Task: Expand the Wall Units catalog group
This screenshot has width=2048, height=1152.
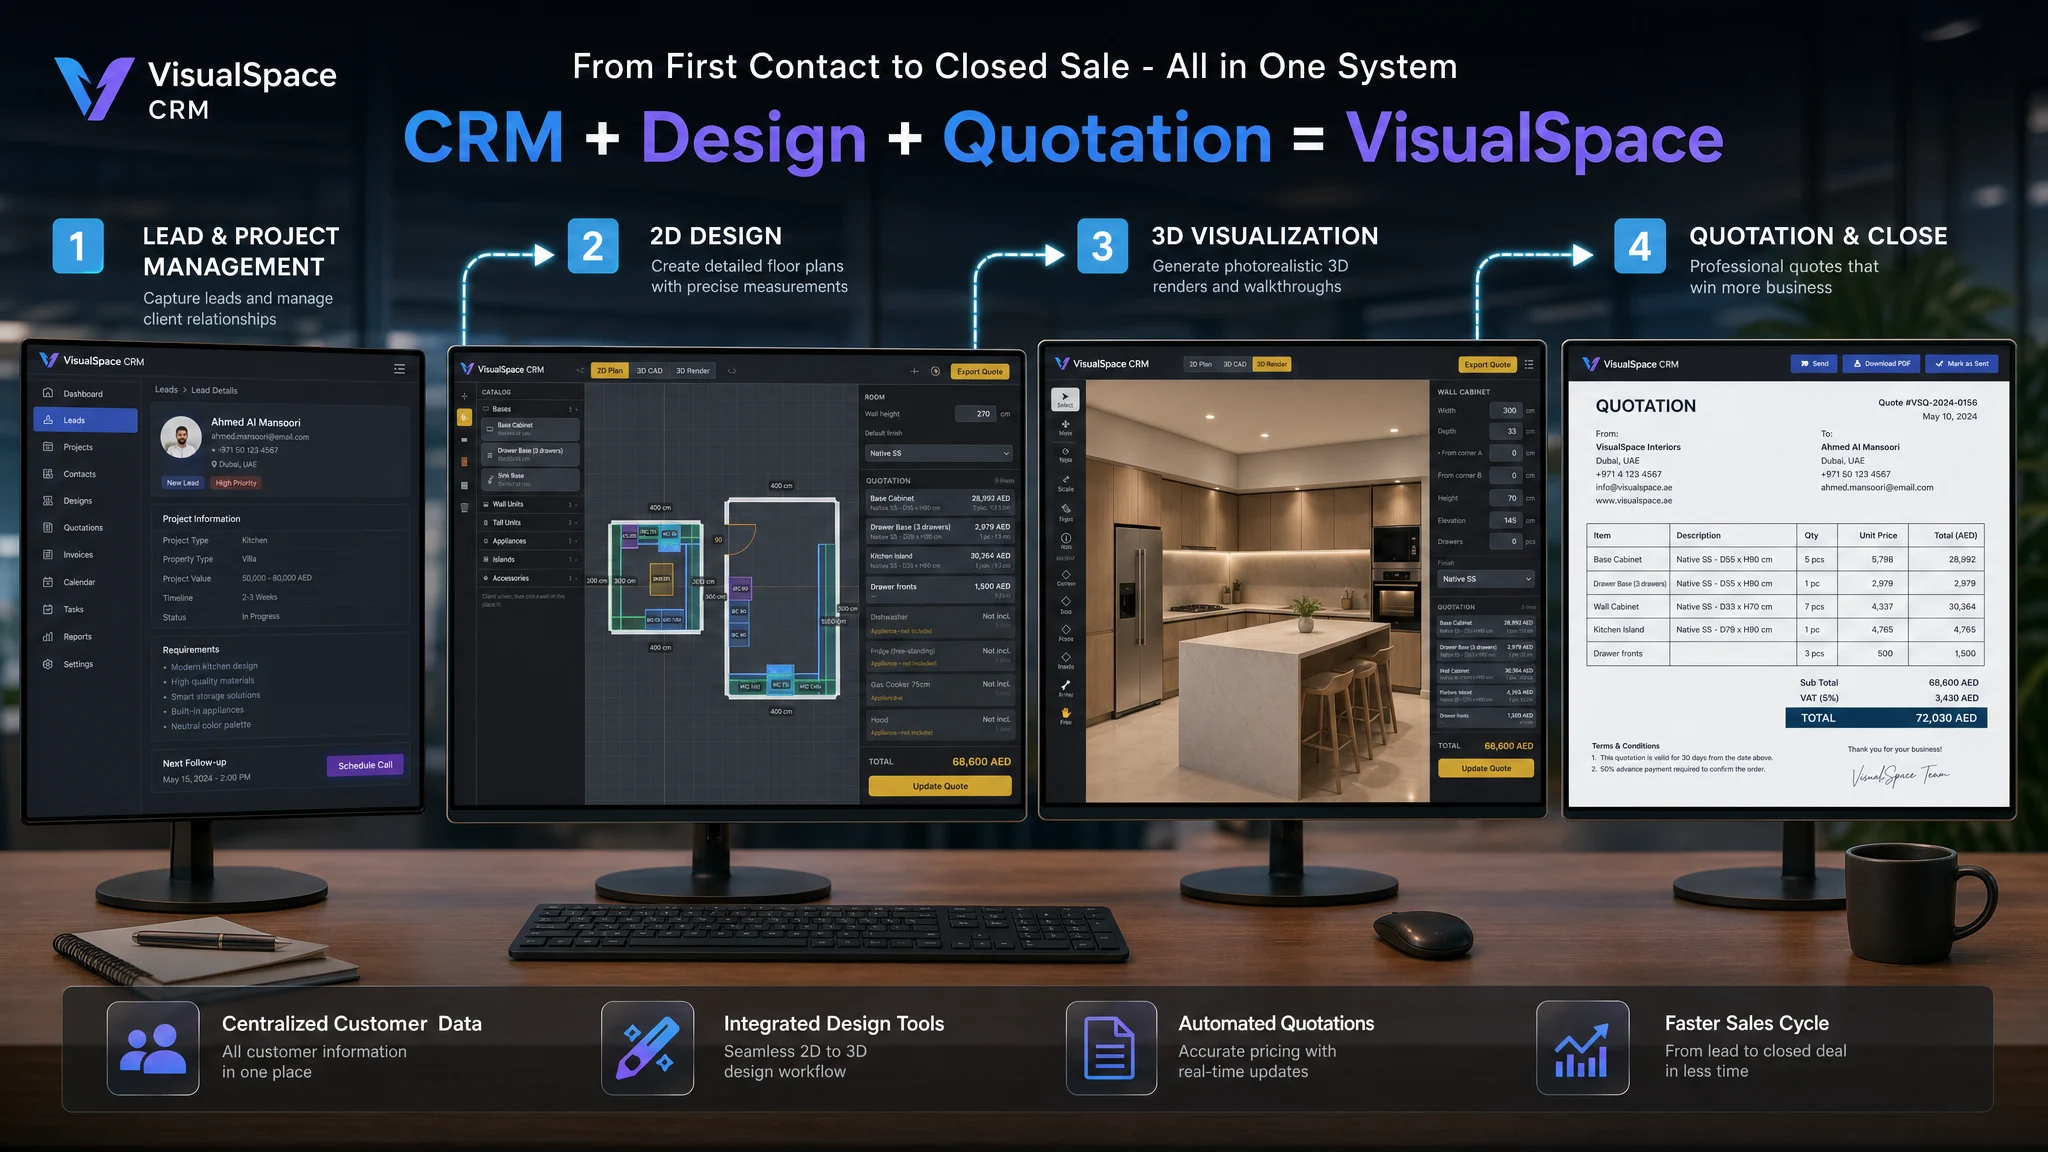Action: [x=530, y=504]
